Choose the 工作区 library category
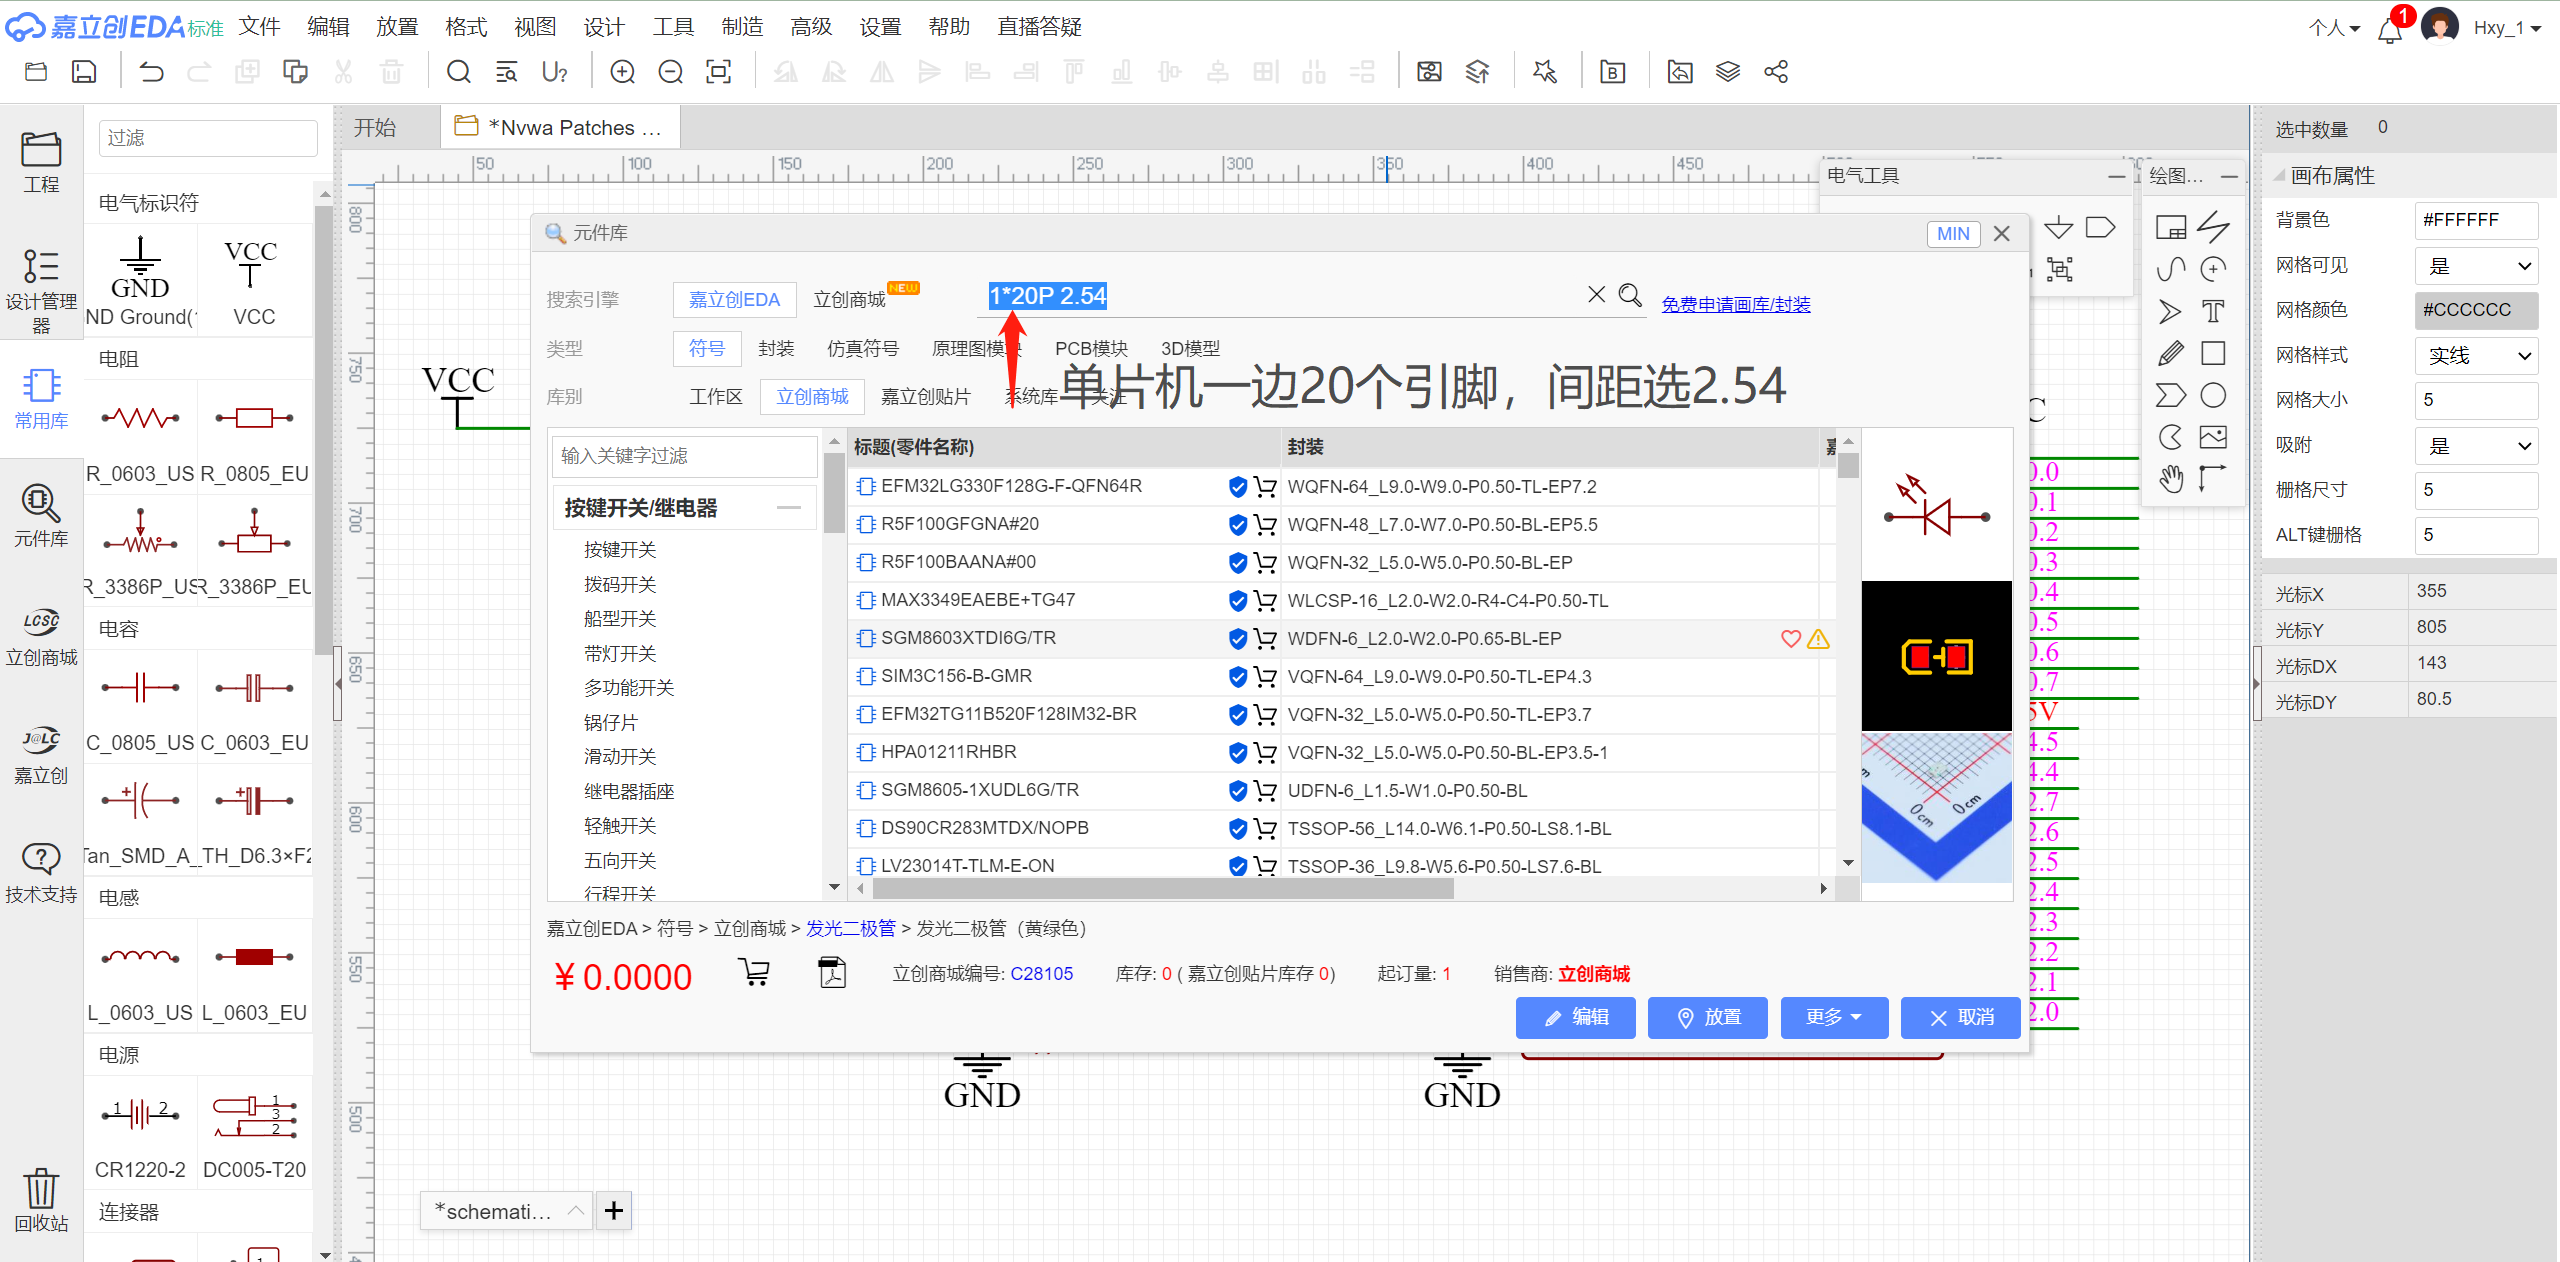This screenshot has height=1262, width=2560. point(715,397)
